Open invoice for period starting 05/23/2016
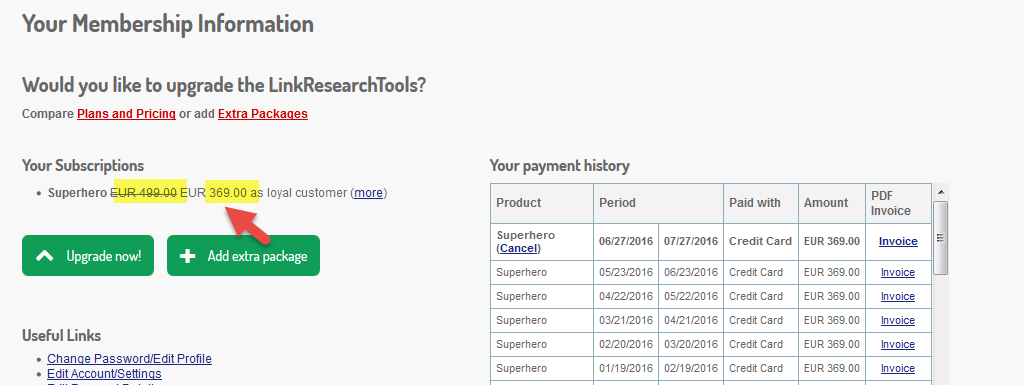The width and height of the screenshot is (1024, 385). pos(898,272)
